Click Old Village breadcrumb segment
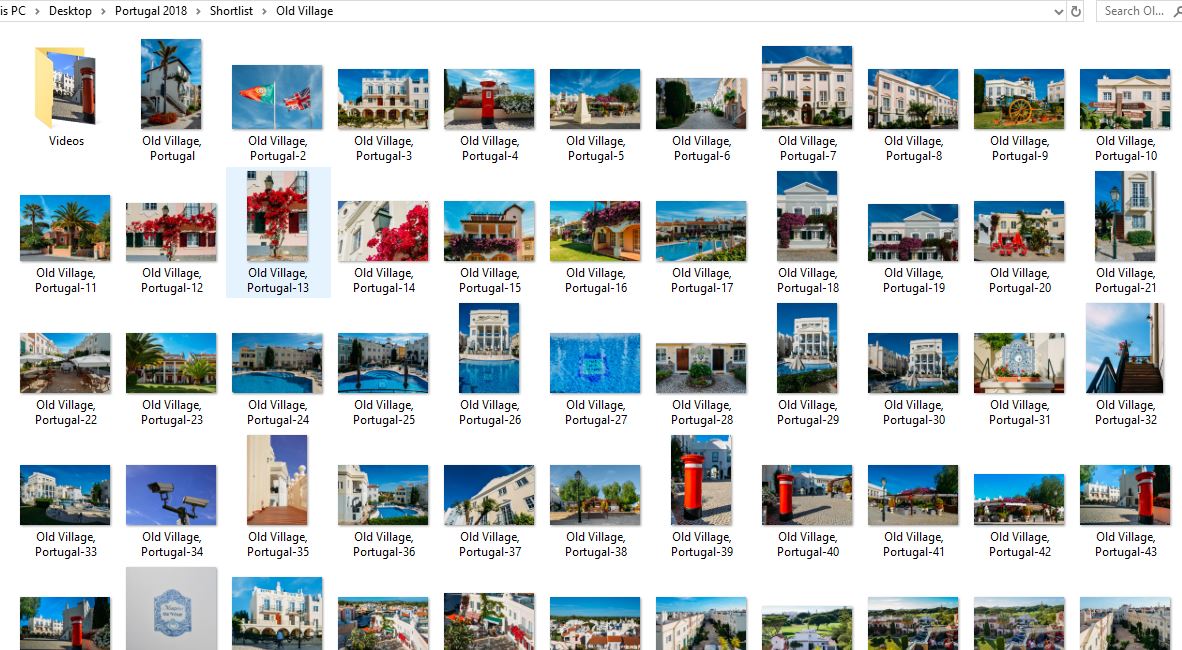 (305, 11)
